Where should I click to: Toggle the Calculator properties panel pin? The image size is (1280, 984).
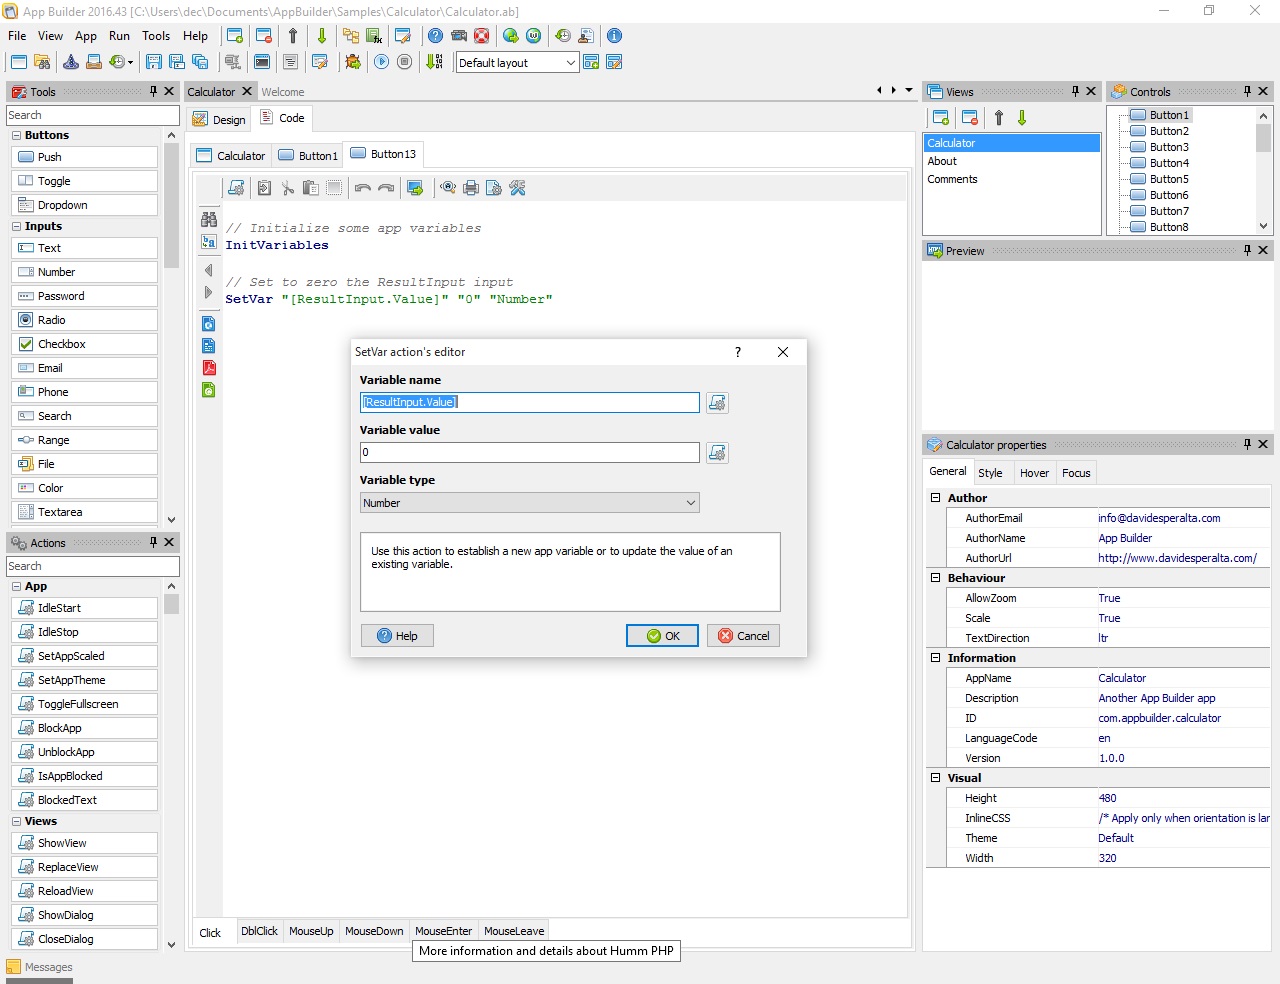point(1247,444)
